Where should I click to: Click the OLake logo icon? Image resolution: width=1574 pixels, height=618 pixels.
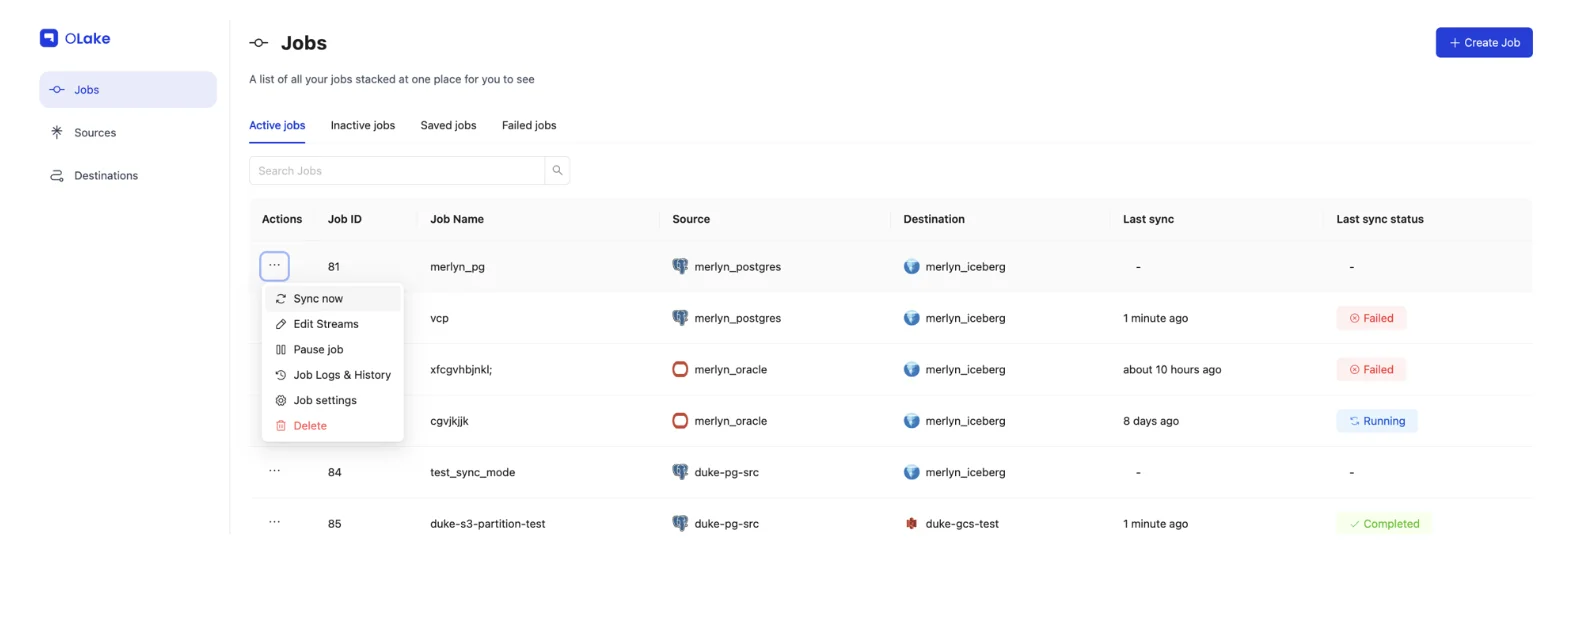49,38
